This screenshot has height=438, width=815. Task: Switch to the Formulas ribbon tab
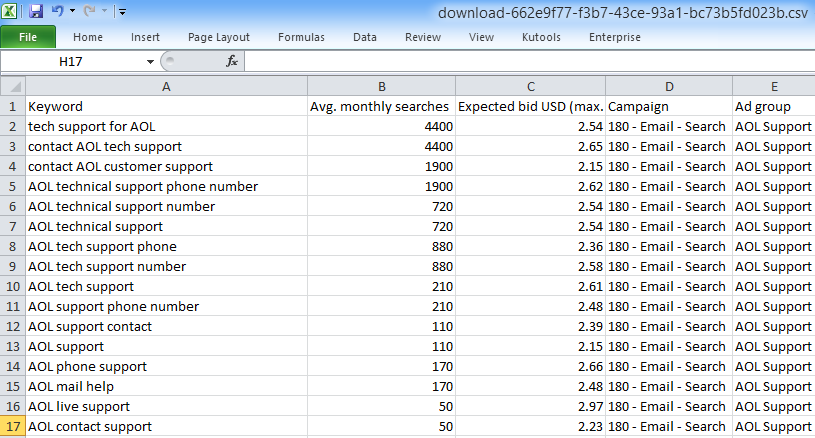301,37
